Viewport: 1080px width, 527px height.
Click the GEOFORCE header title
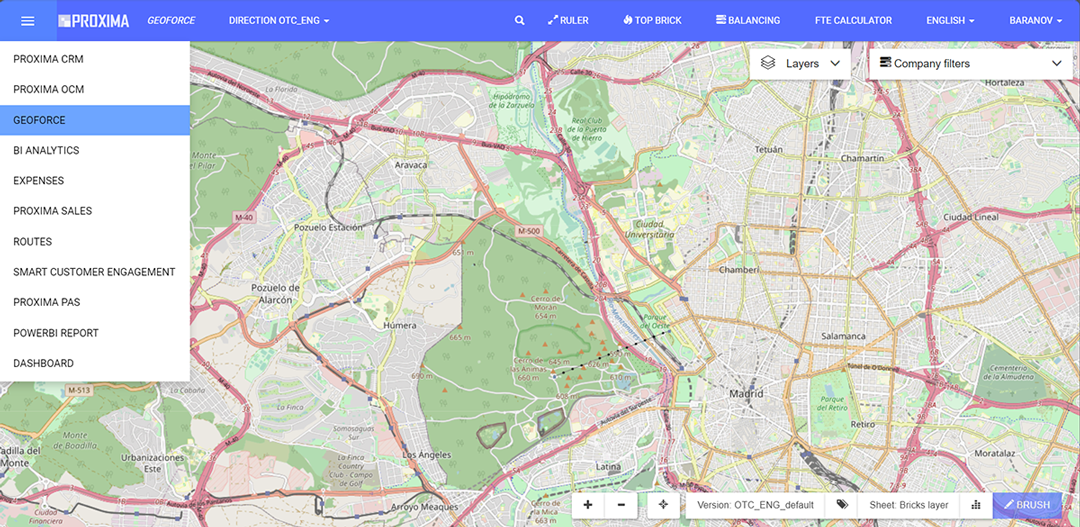coord(172,21)
